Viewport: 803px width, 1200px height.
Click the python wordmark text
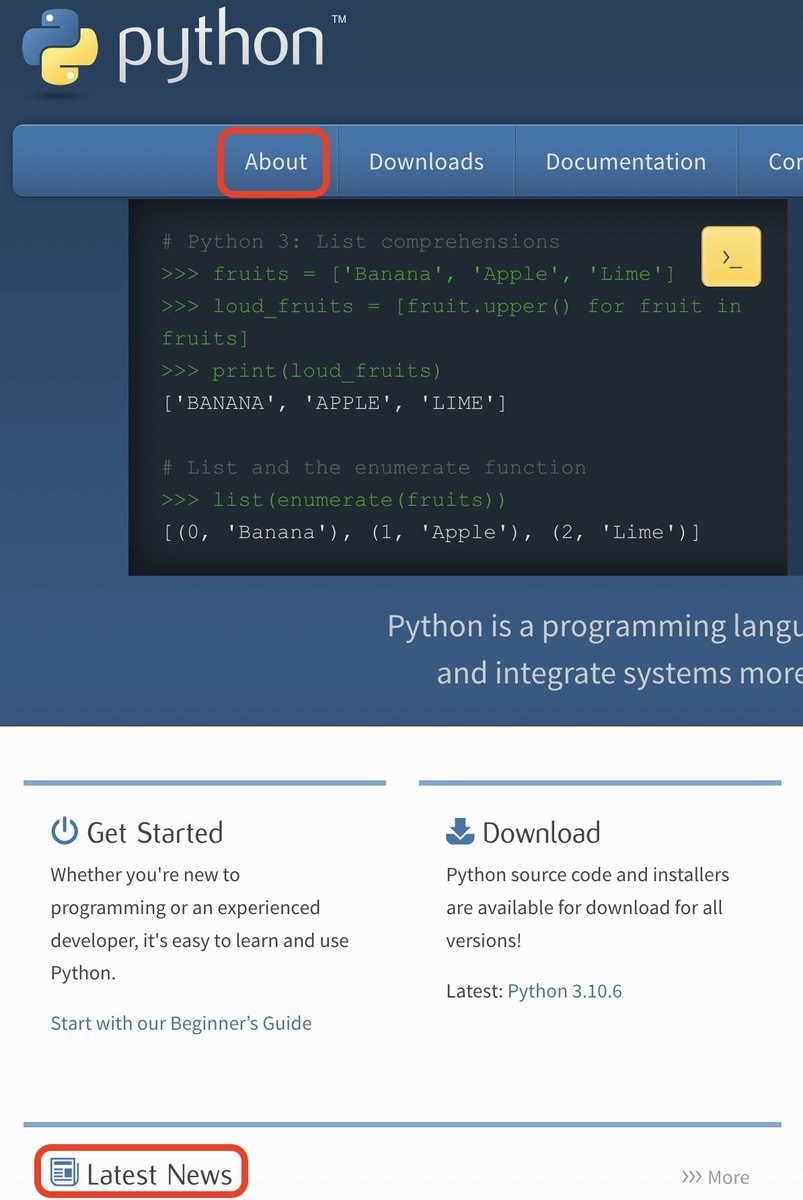click(221, 46)
